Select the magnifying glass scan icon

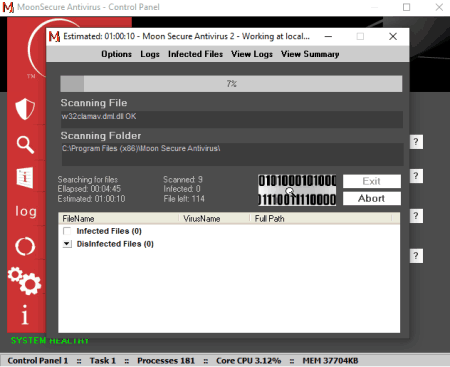pos(25,145)
